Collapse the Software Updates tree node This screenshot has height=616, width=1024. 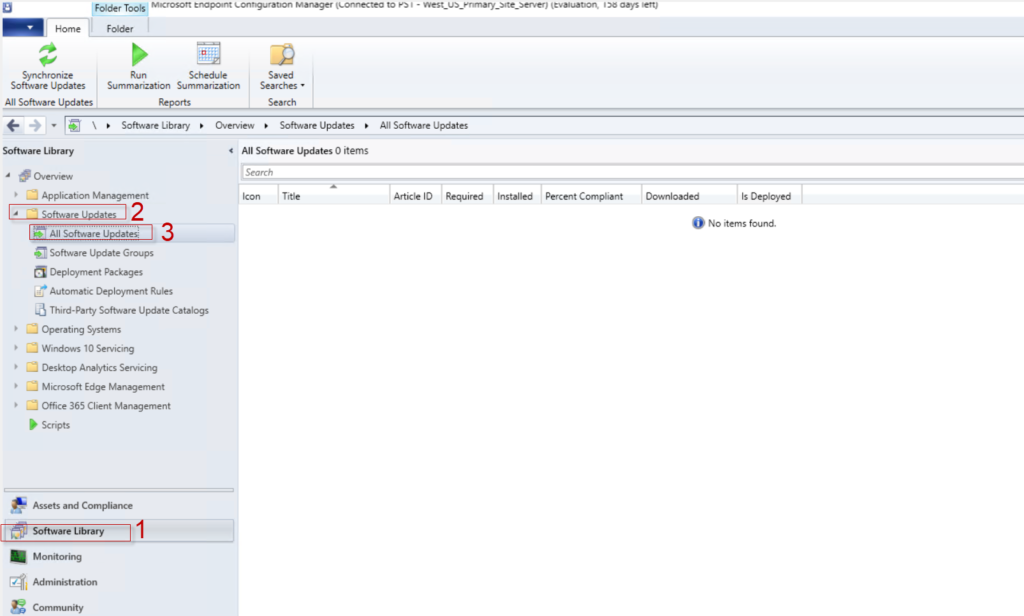(x=16, y=213)
